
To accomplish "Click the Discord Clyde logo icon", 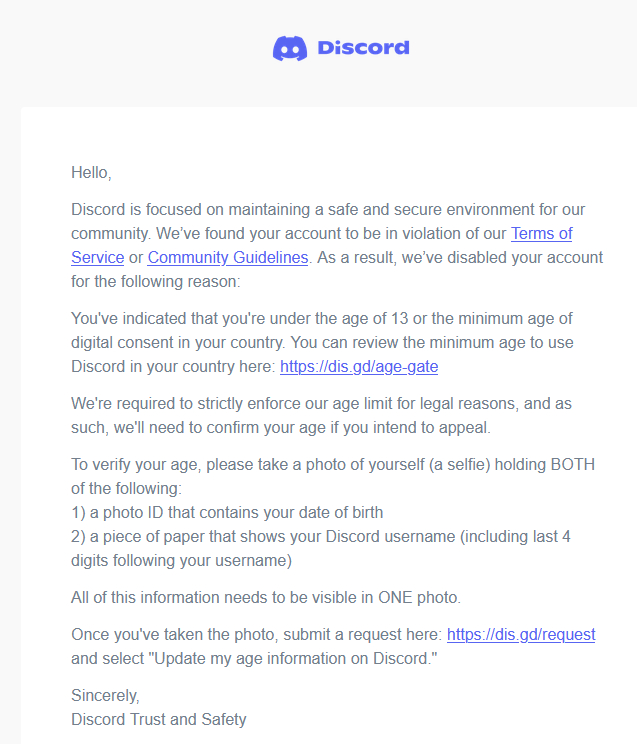I will point(290,48).
